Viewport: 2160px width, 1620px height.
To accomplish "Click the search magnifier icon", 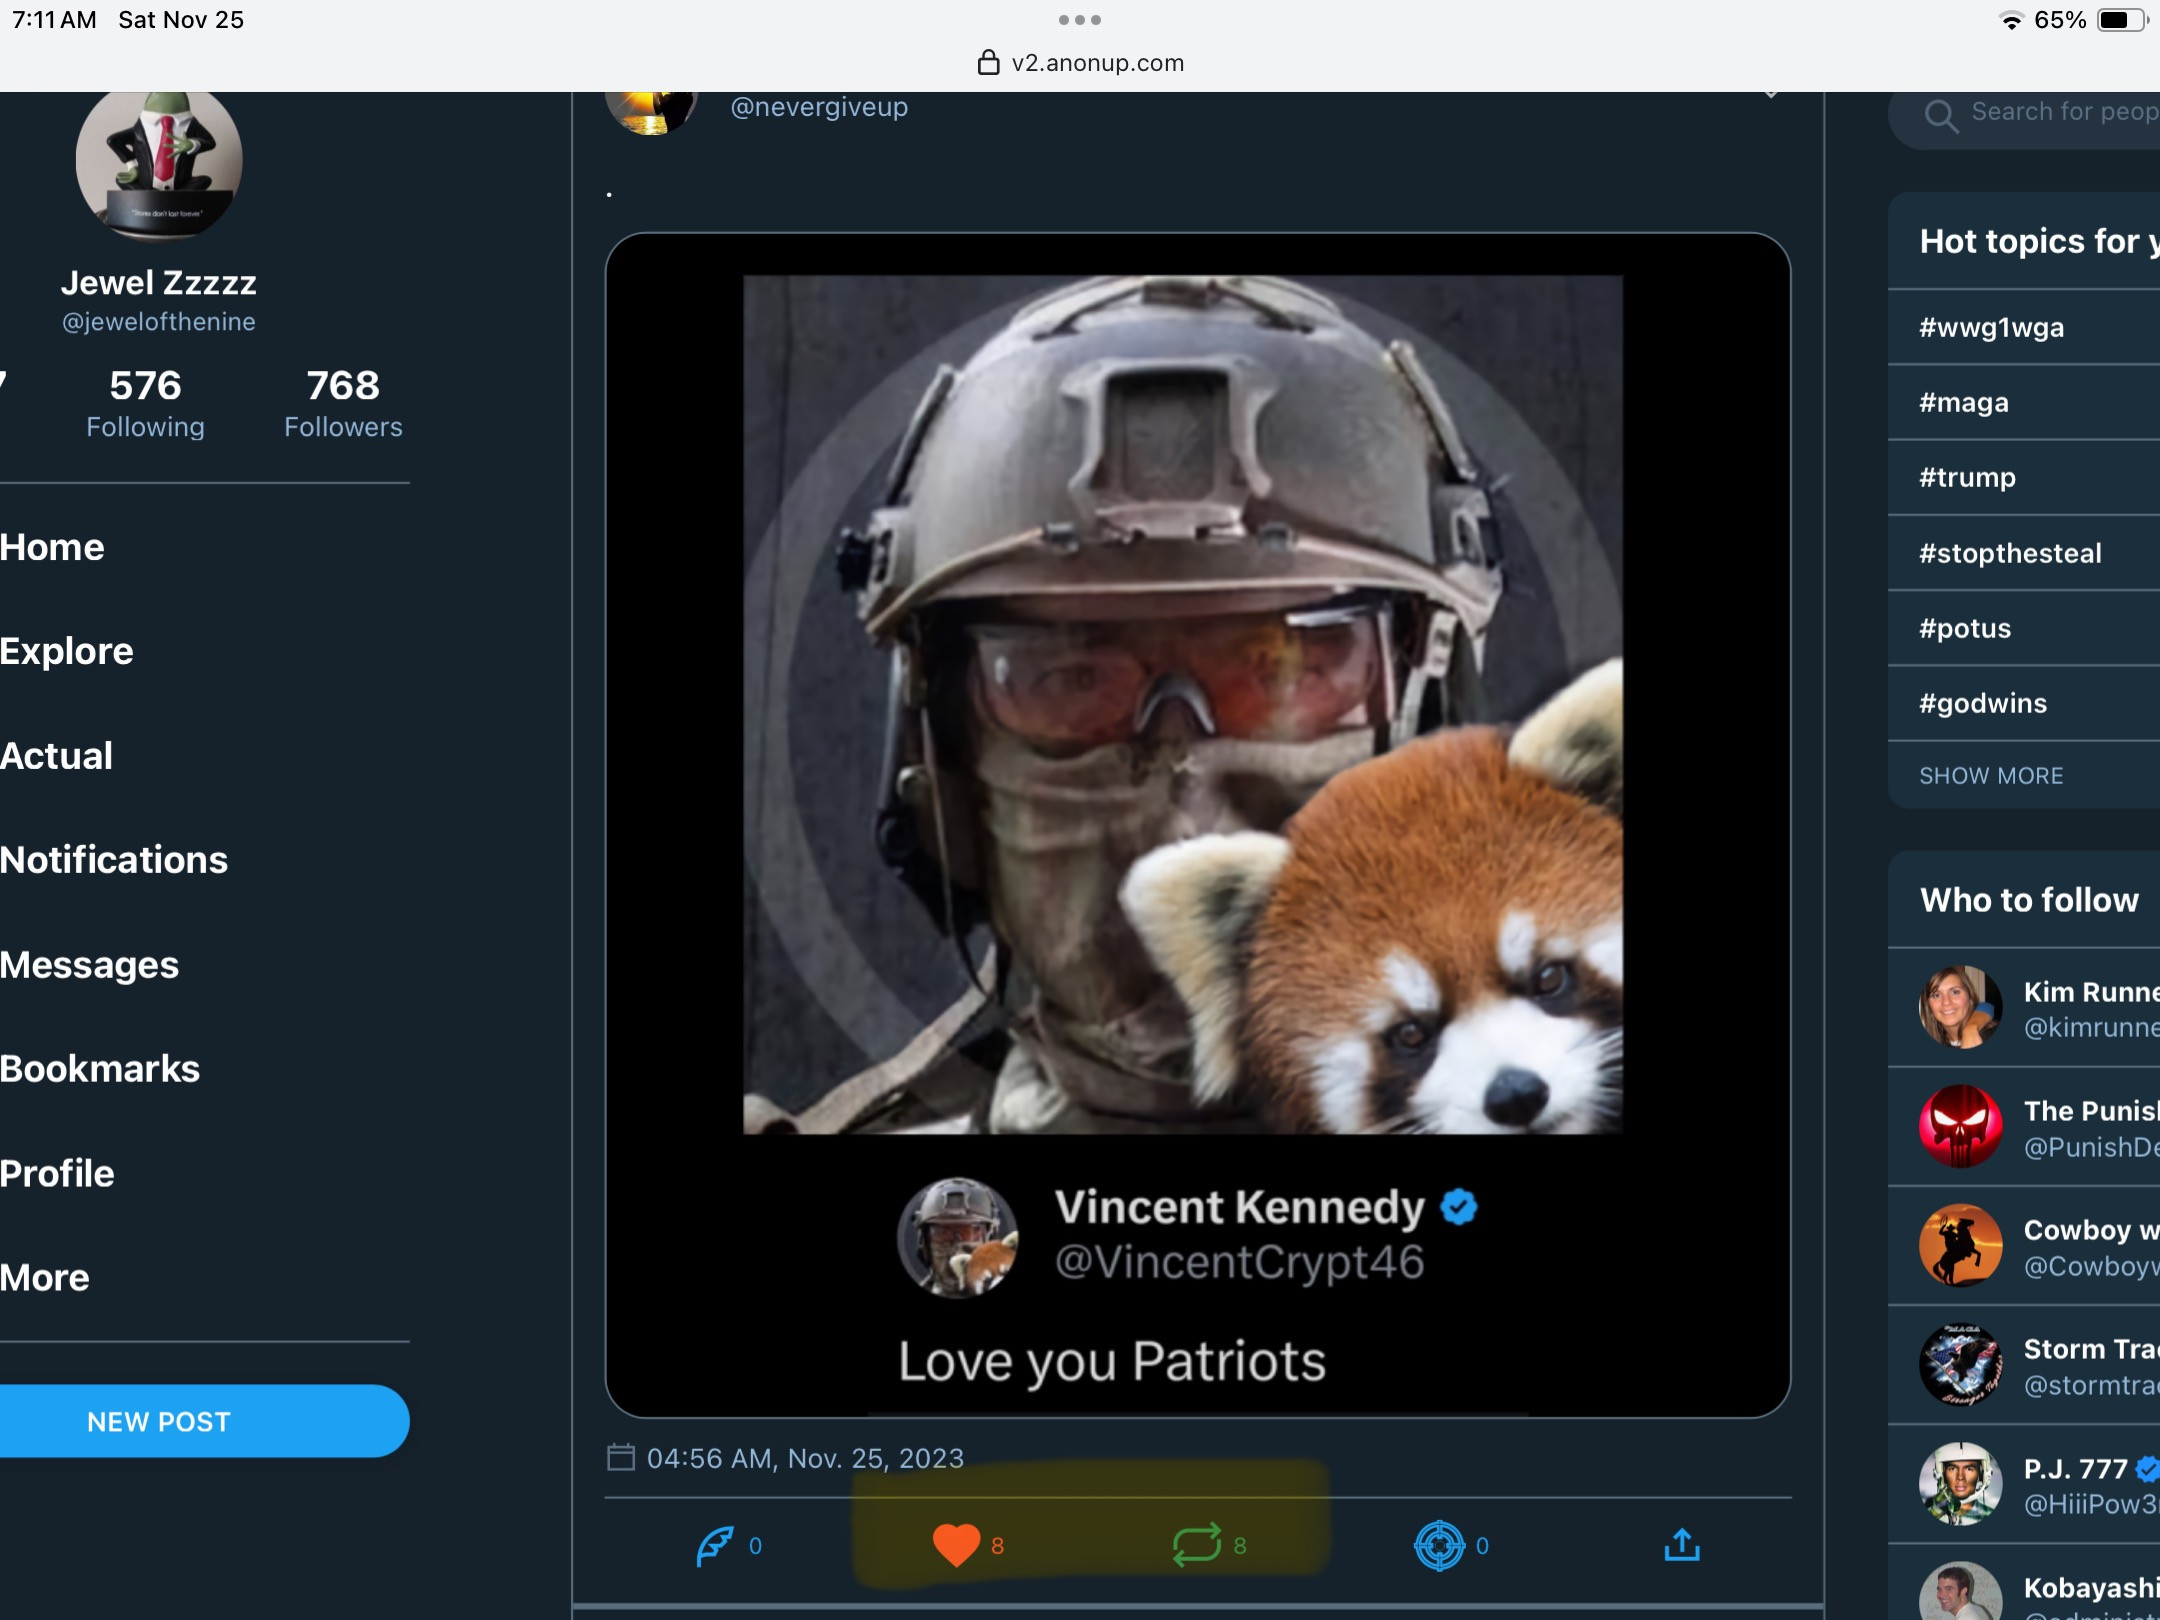I will [1940, 115].
